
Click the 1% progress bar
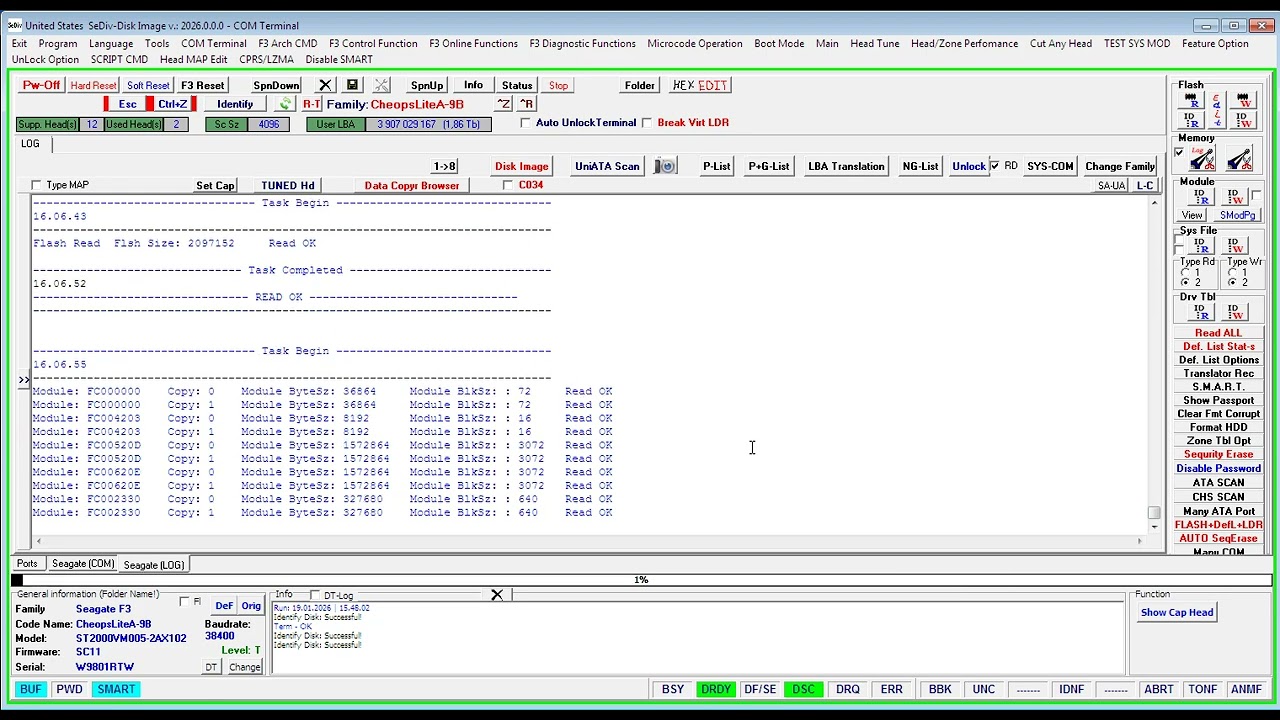click(x=640, y=579)
